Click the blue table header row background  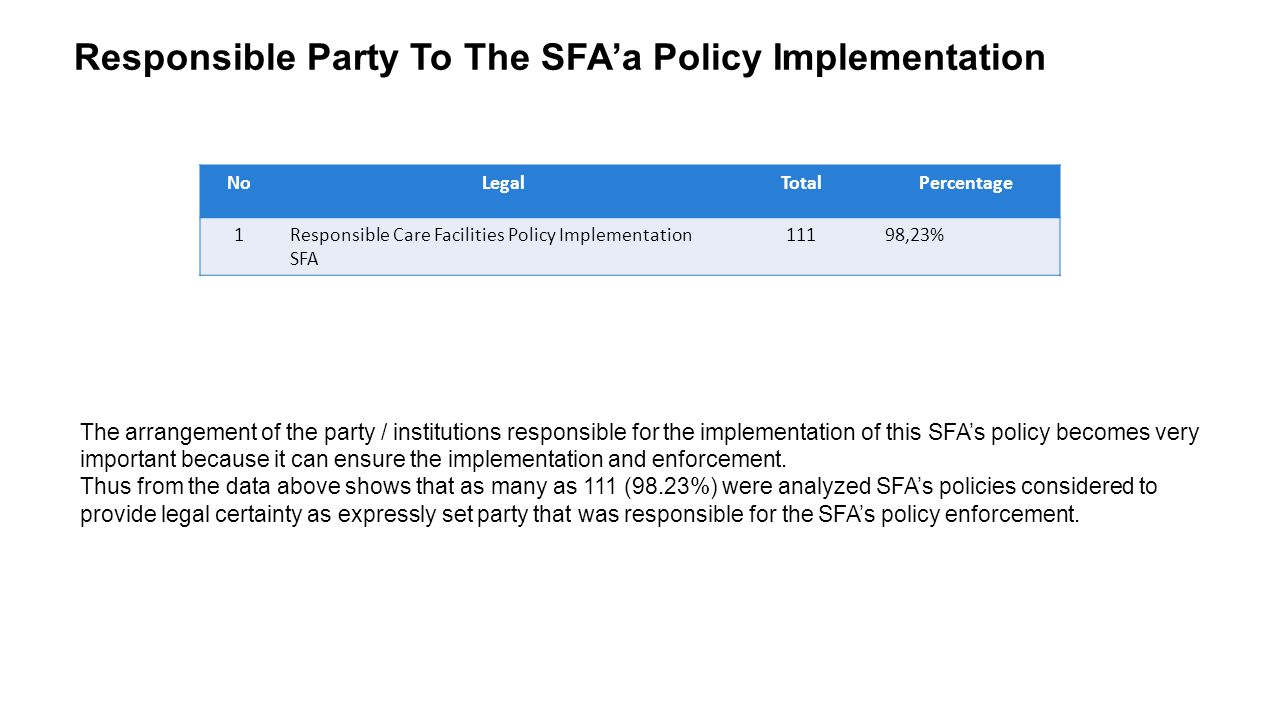point(630,191)
